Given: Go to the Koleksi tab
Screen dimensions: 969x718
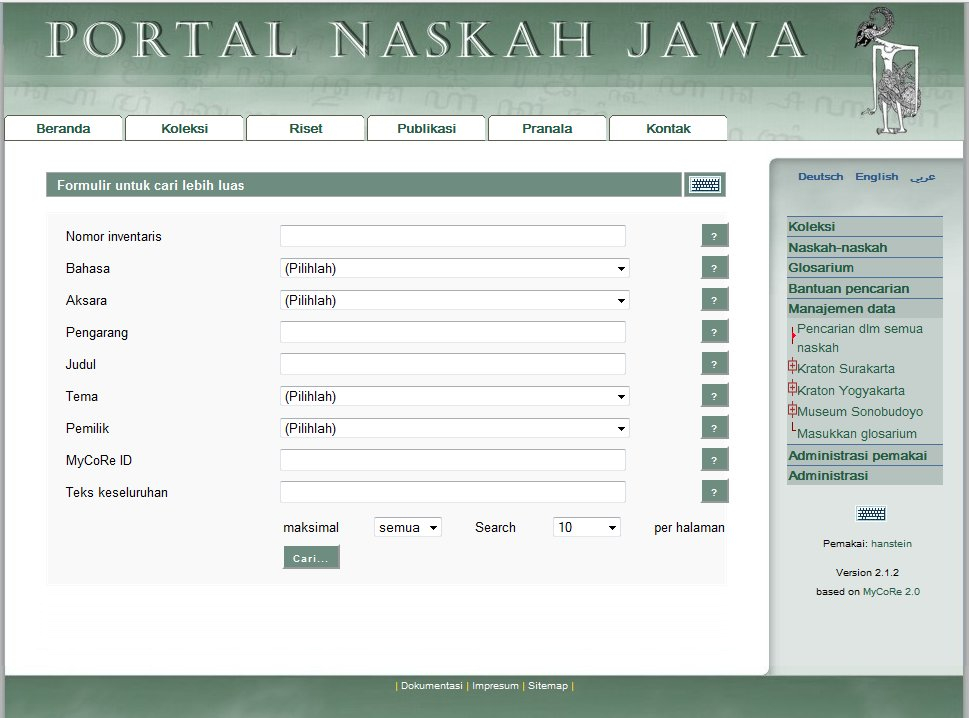Looking at the screenshot, I should click(x=184, y=128).
